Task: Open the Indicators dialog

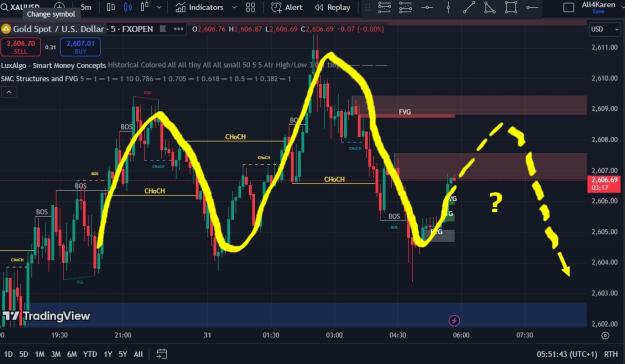Action: [199, 7]
